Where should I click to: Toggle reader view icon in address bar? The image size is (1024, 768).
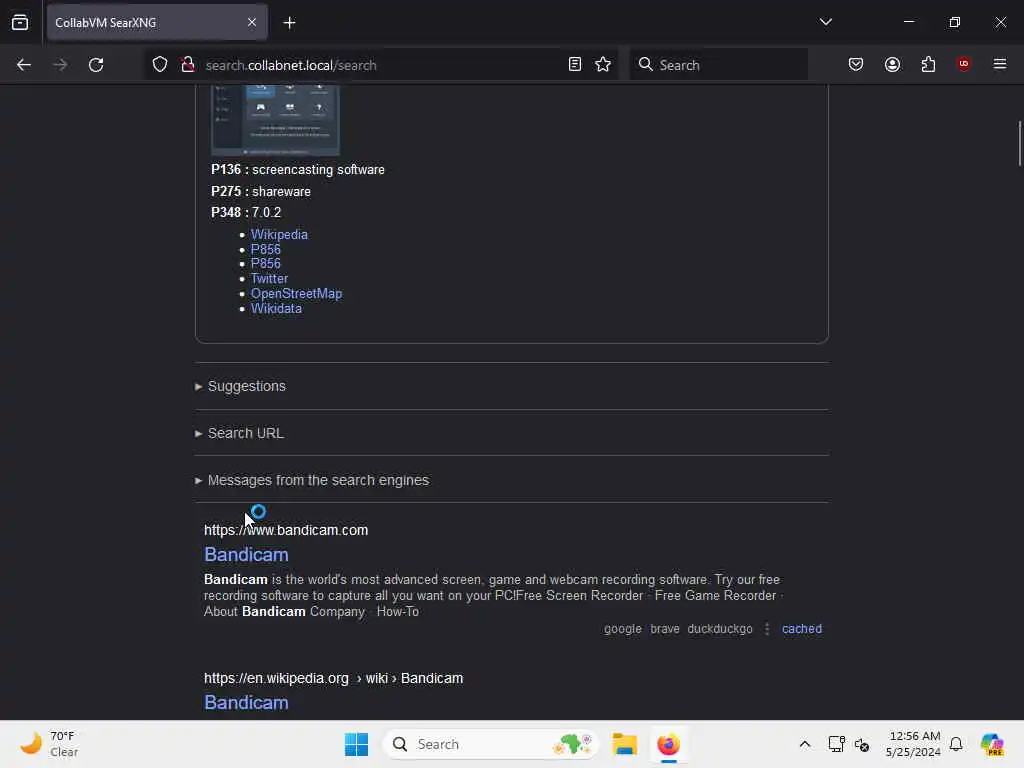[575, 65]
